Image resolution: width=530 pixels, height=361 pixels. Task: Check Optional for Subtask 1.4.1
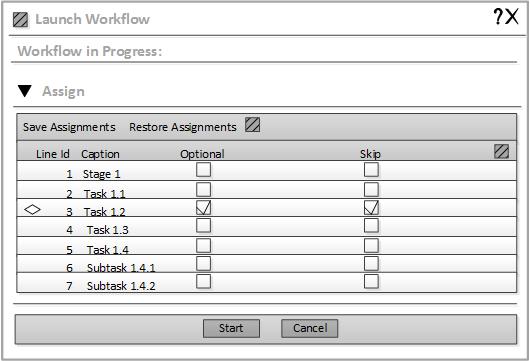coord(203,263)
